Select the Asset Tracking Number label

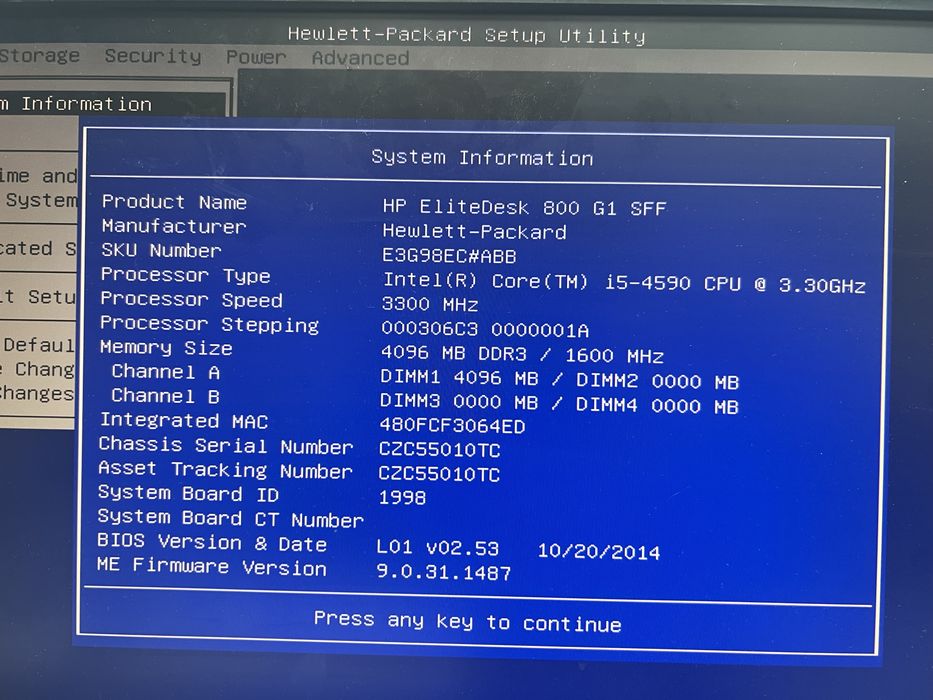226,470
